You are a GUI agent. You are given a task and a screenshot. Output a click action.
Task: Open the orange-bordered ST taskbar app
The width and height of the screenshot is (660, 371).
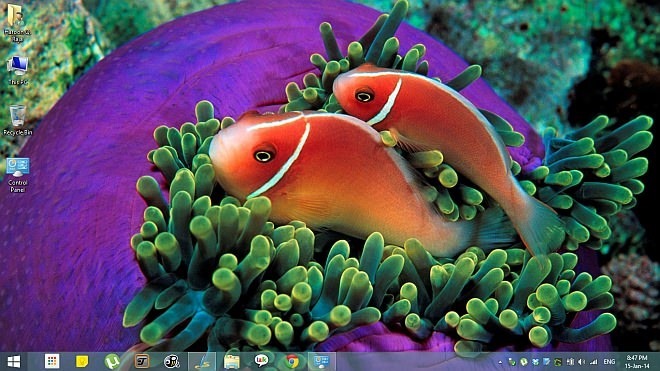pyautogui.click(x=142, y=361)
